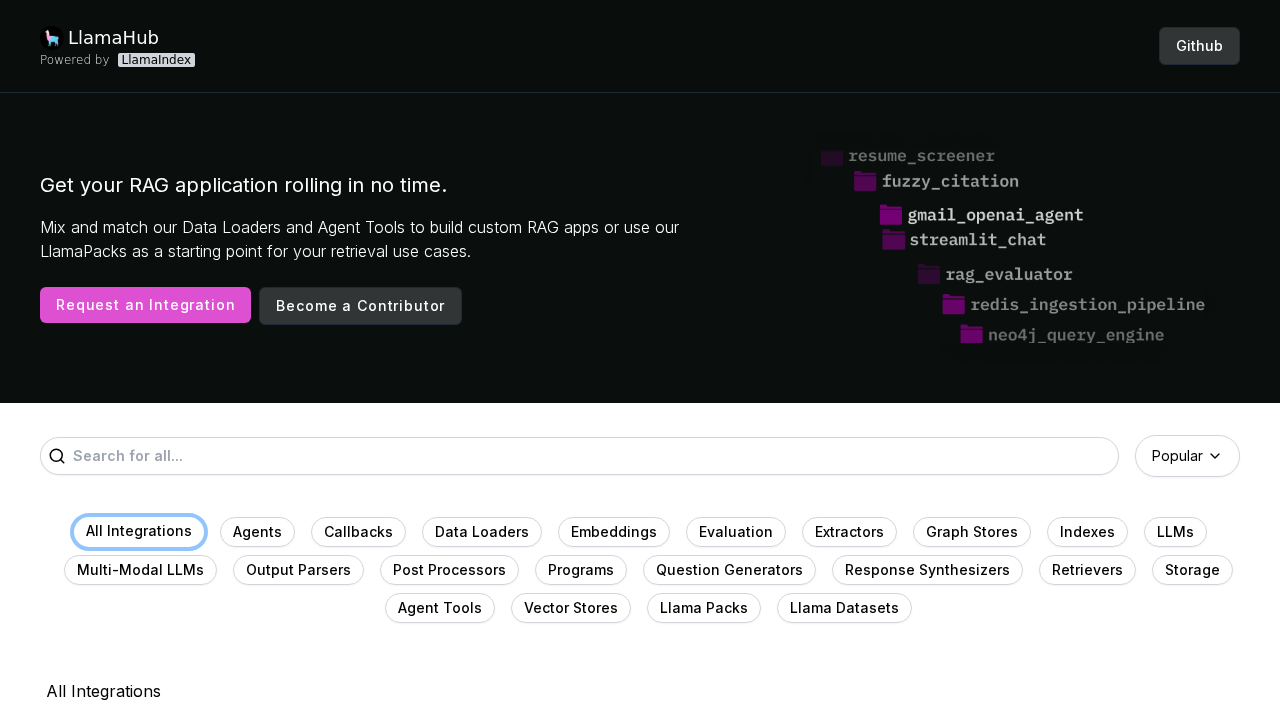This screenshot has width=1280, height=720.
Task: Open the fuzzy_citation folder icon
Action: [x=864, y=181]
